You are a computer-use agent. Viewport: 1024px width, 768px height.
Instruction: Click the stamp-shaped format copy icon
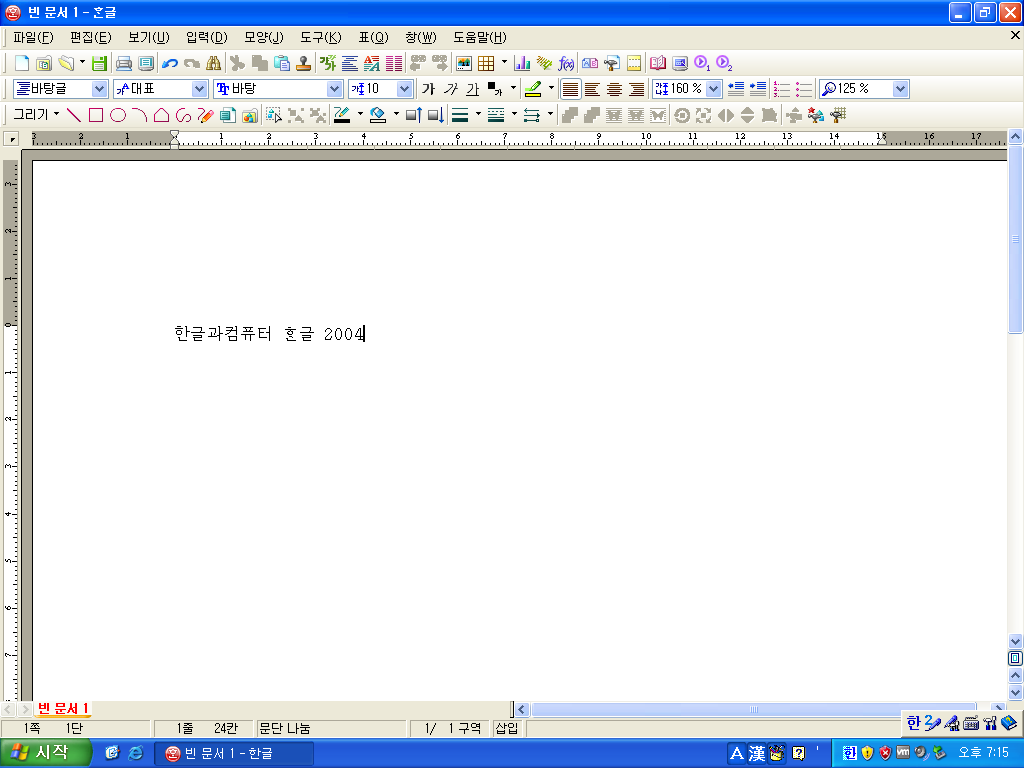coord(304,63)
